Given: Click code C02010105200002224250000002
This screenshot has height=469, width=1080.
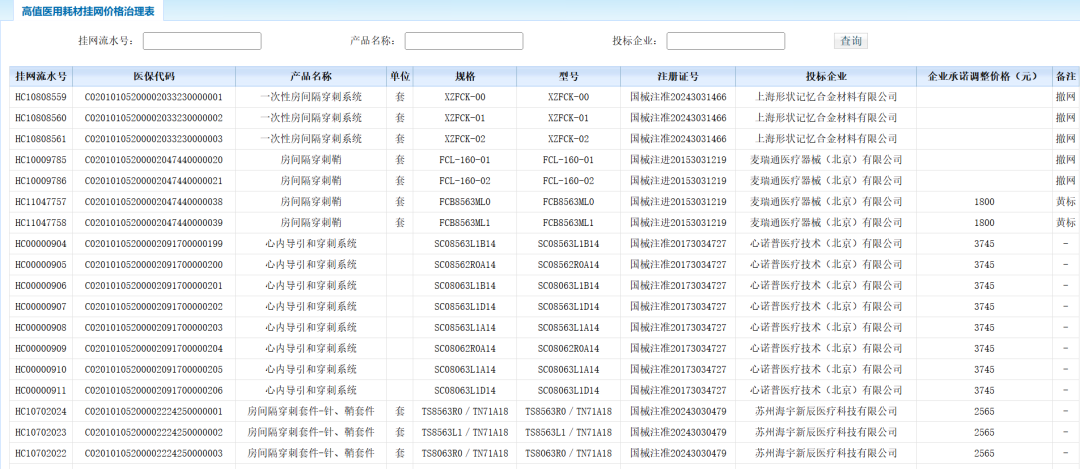Looking at the screenshot, I should tap(154, 432).
